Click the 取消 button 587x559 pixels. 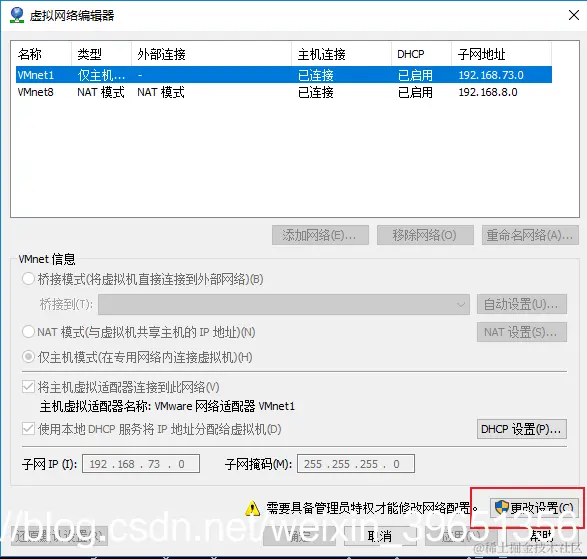[x=380, y=536]
